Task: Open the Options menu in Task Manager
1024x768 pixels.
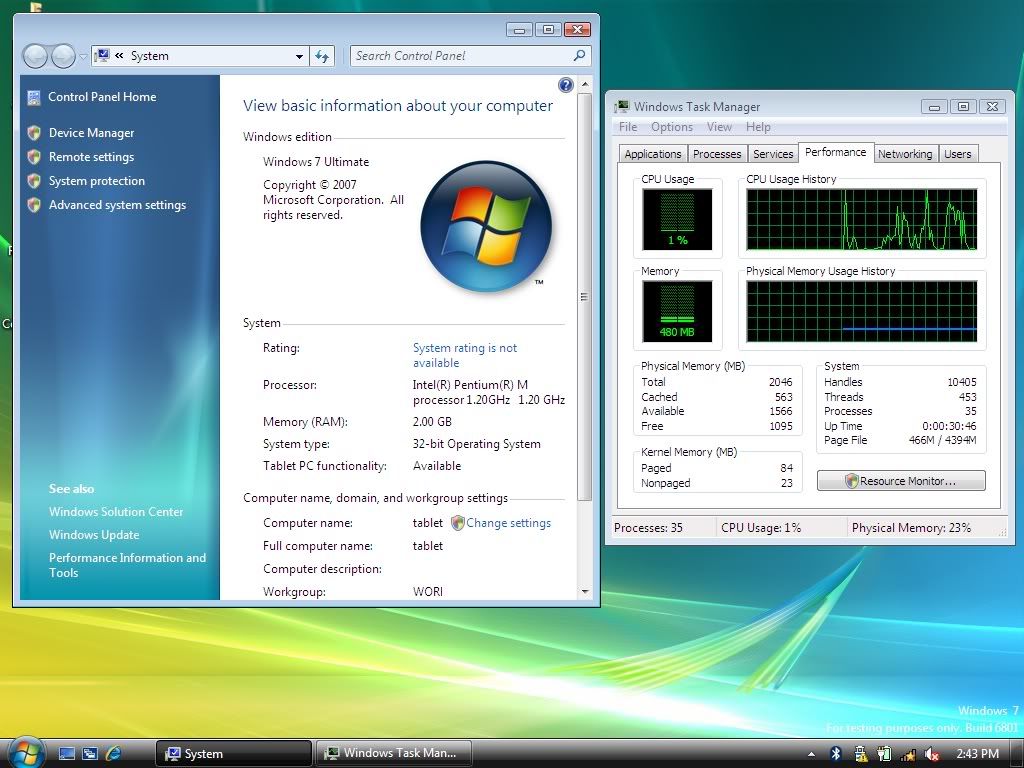Action: [671, 127]
